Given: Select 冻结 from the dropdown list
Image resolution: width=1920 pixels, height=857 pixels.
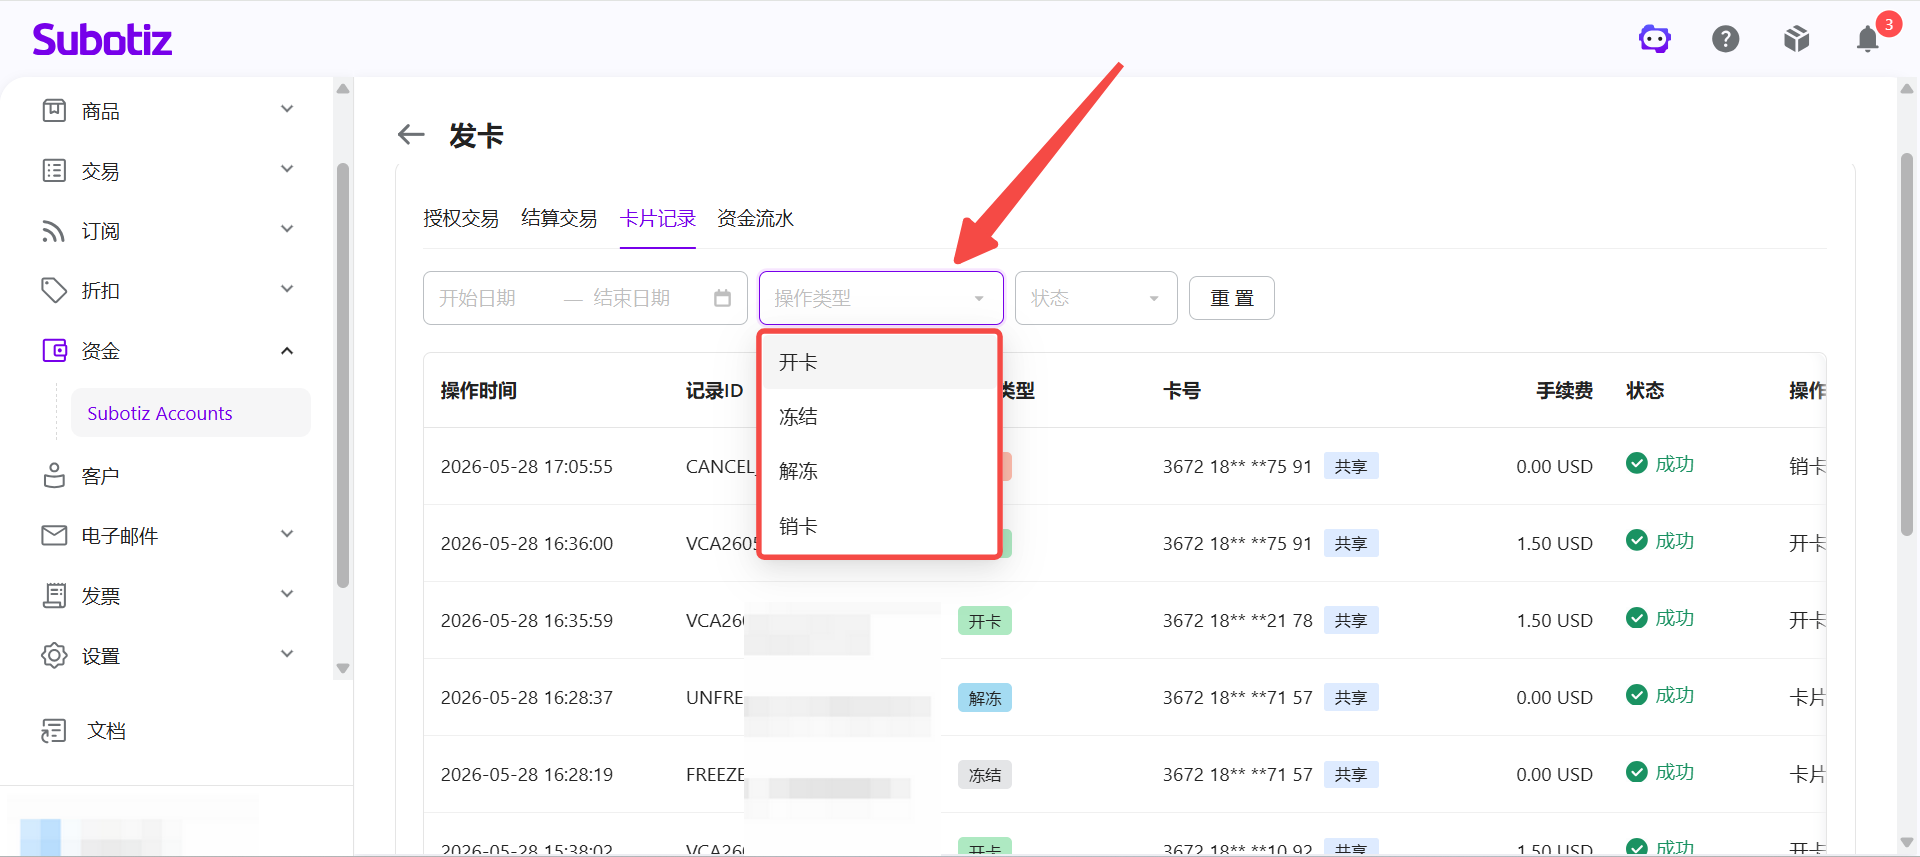Looking at the screenshot, I should 880,416.
